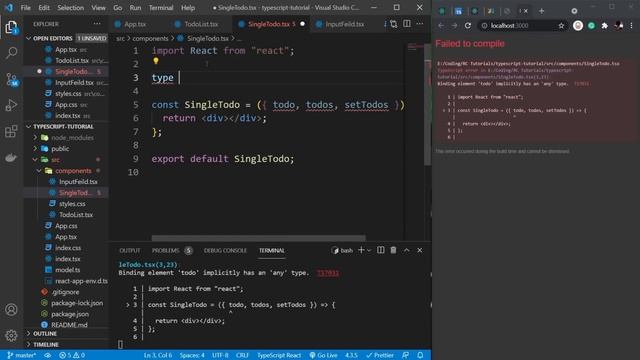The image size is (640, 360).
Task: Switch to the Output panel tab
Action: click(x=130, y=251)
